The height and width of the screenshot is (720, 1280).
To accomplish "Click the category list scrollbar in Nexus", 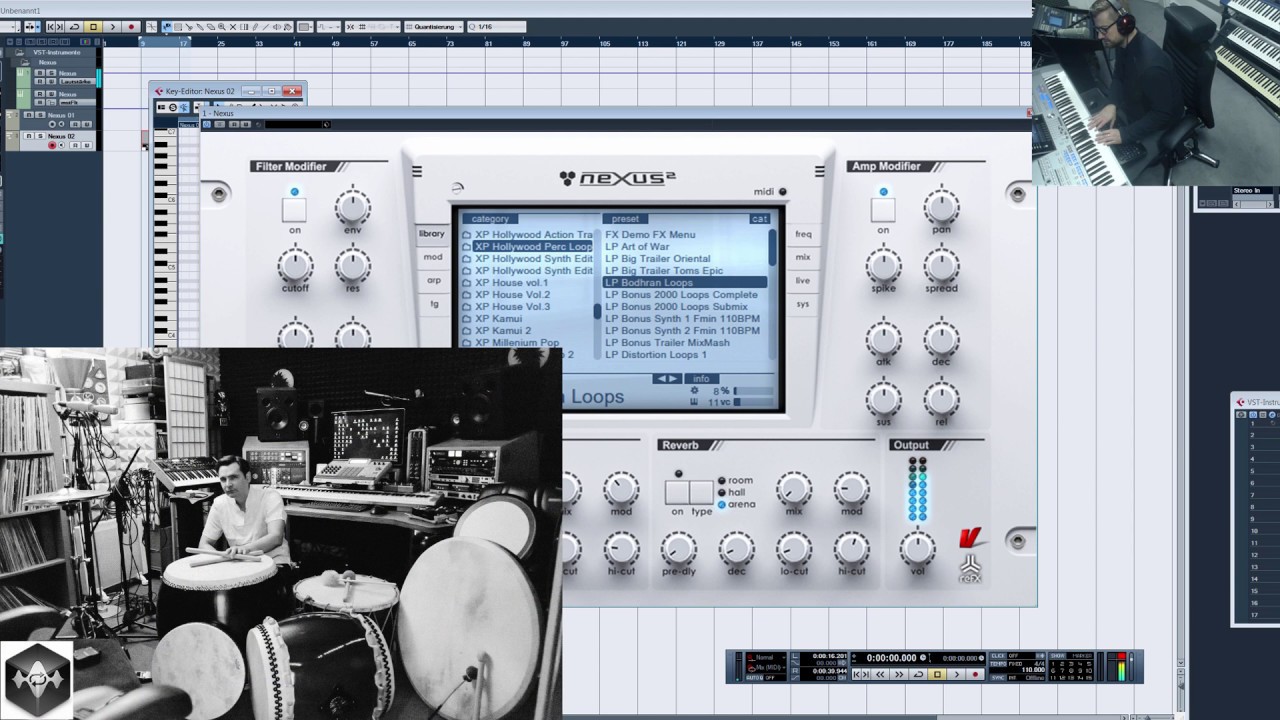I will pos(597,294).
